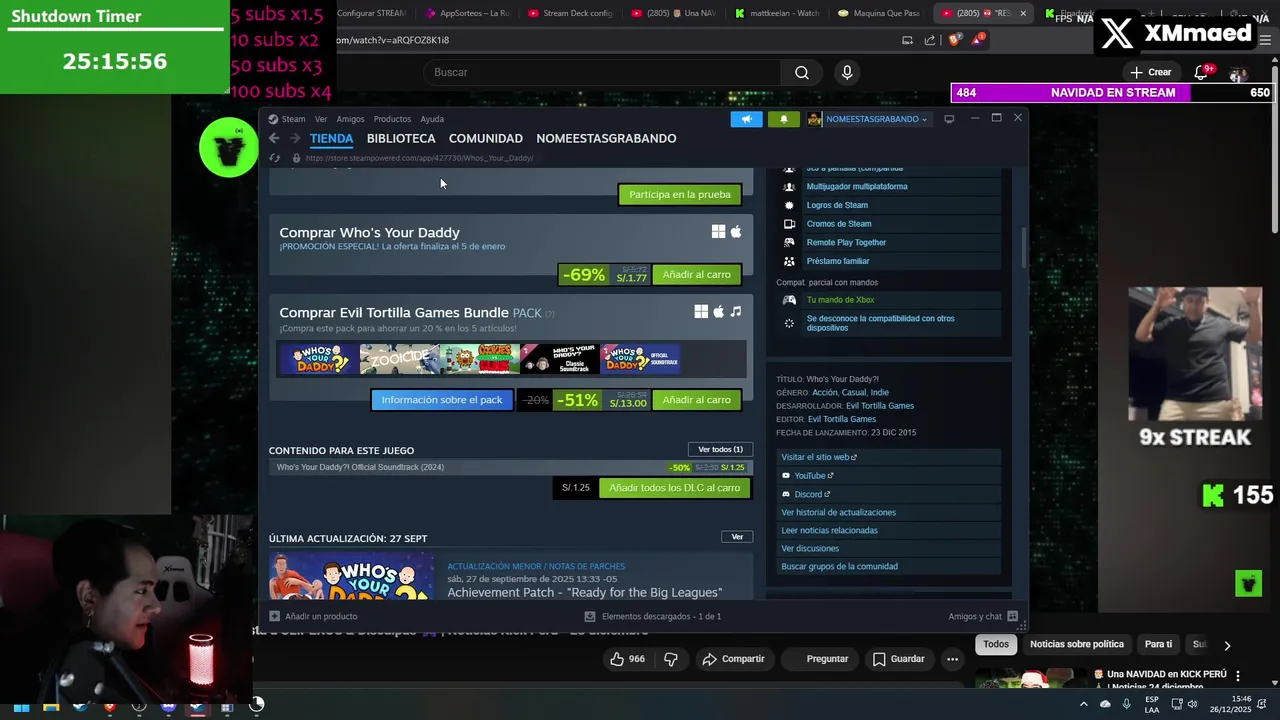Open Zooicide bundle thumbnail
Image resolution: width=1280 pixels, height=720 pixels.
[x=399, y=359]
